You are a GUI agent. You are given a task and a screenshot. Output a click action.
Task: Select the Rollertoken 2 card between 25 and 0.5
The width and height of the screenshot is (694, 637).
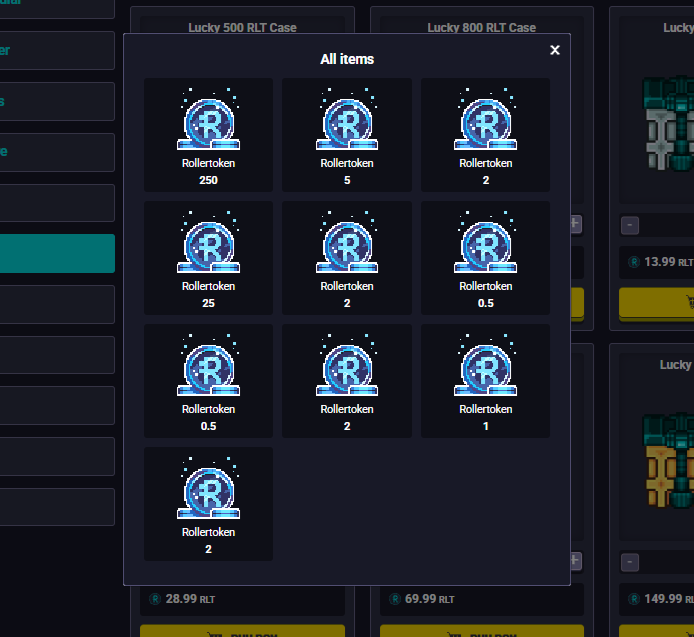(x=347, y=258)
